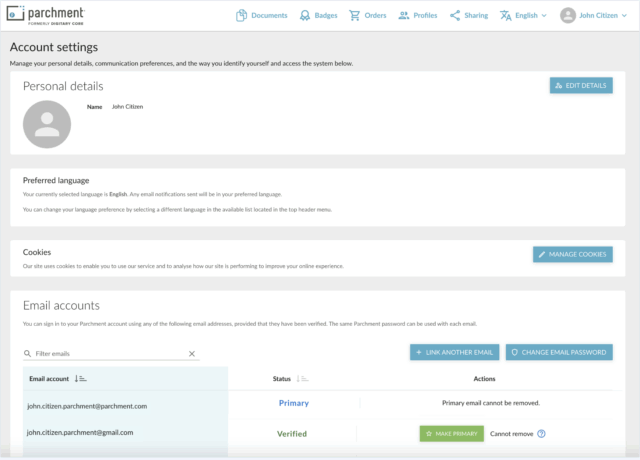Click Link Another Email button
This screenshot has height=460, width=640.
(x=454, y=352)
